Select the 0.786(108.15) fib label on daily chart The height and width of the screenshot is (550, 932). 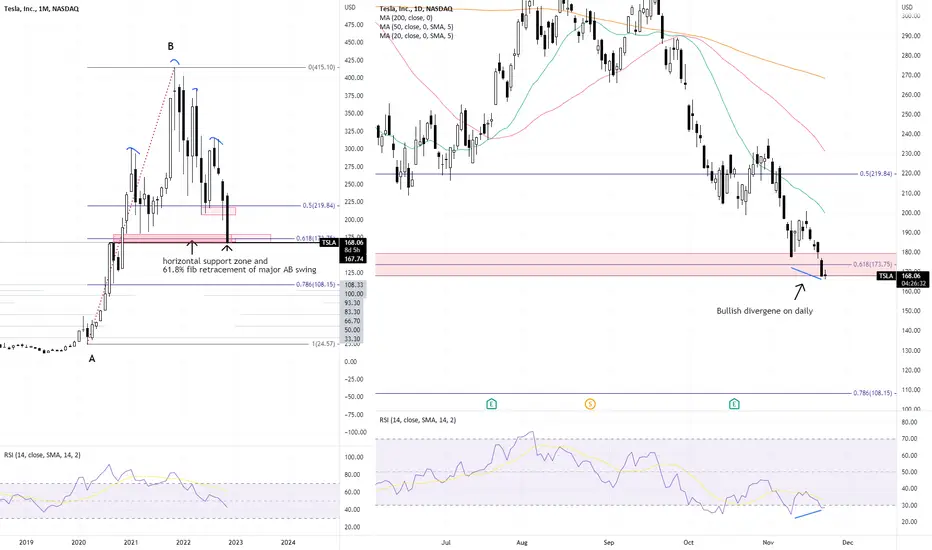(x=873, y=393)
